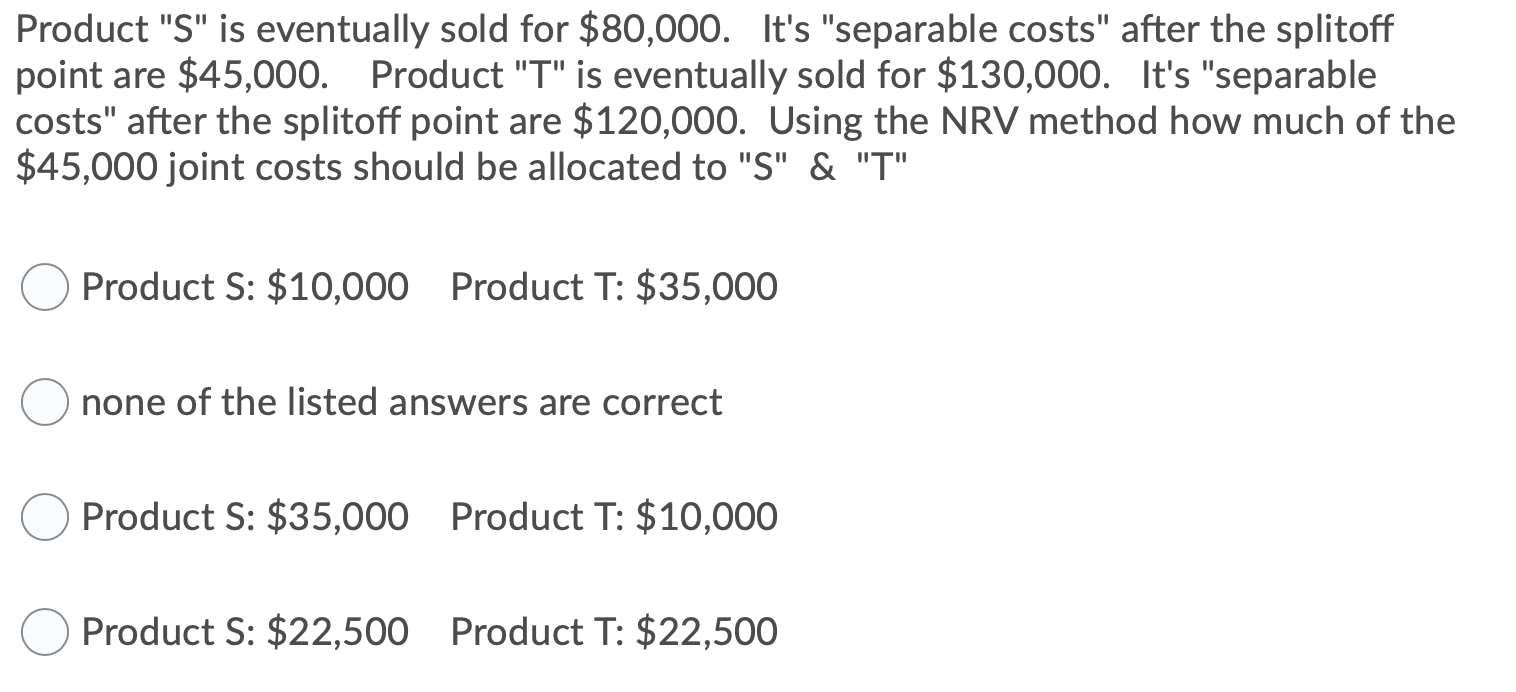The width and height of the screenshot is (1516, 692).
Task: Mark the second answer option as selected
Action: [44, 403]
